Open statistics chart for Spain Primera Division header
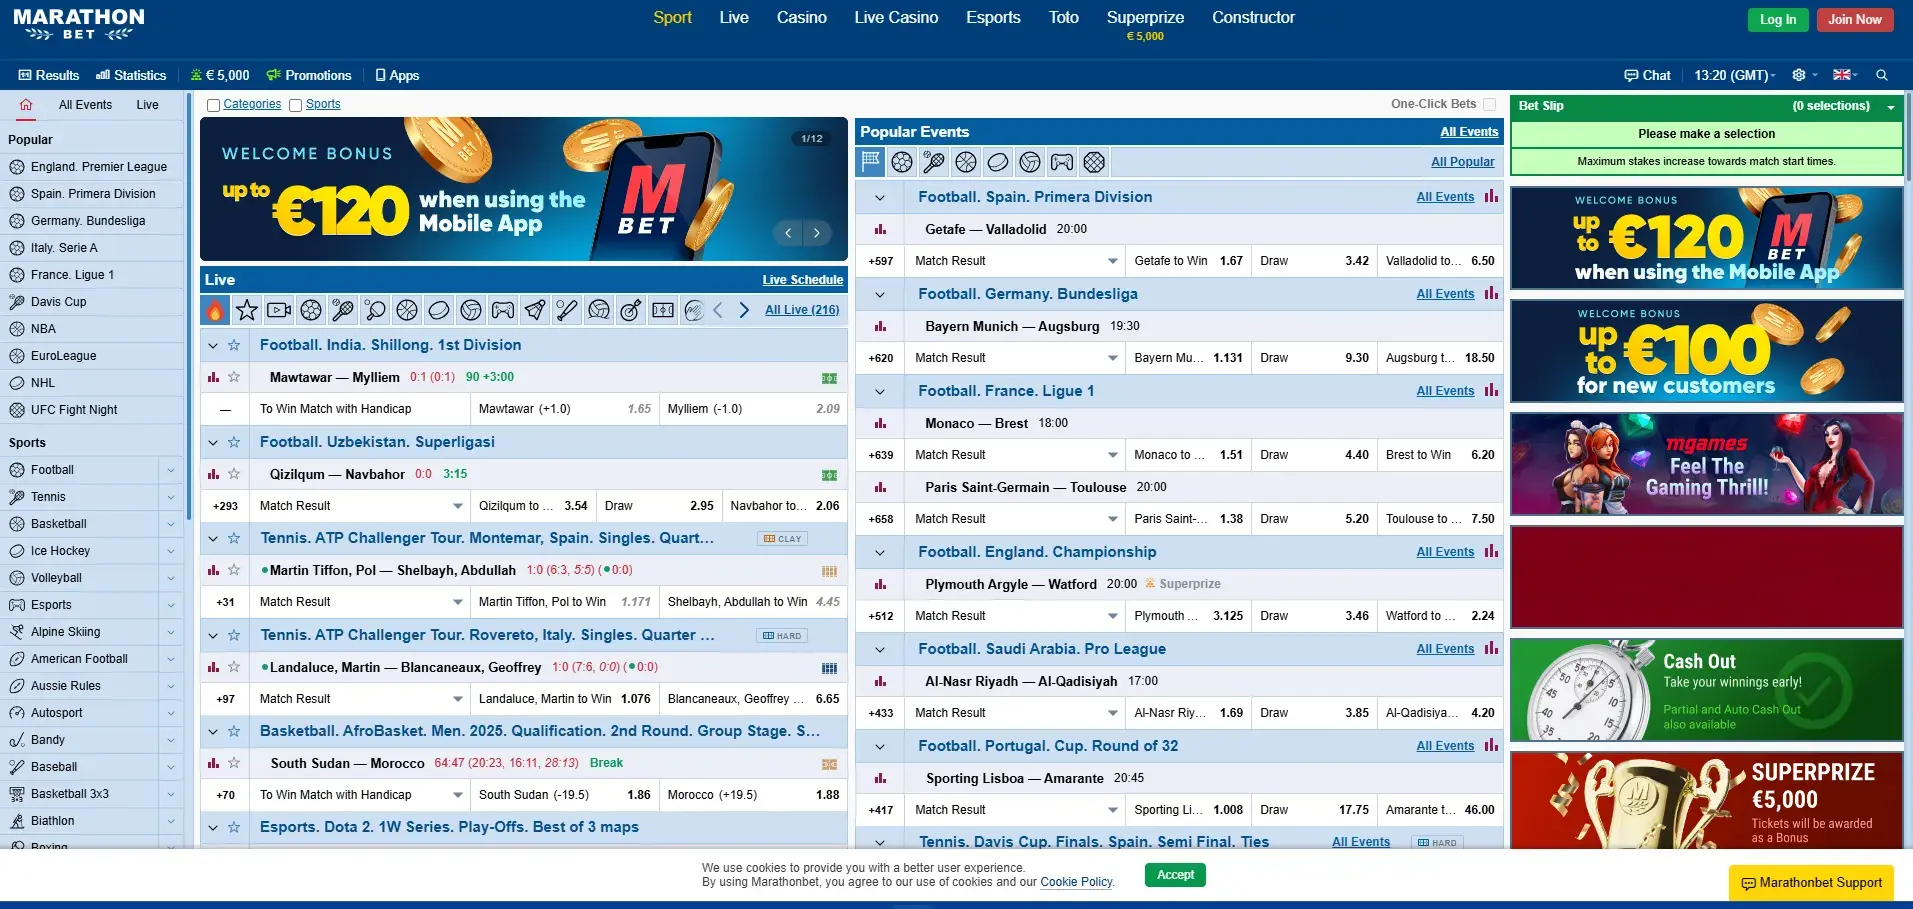 (x=1491, y=197)
